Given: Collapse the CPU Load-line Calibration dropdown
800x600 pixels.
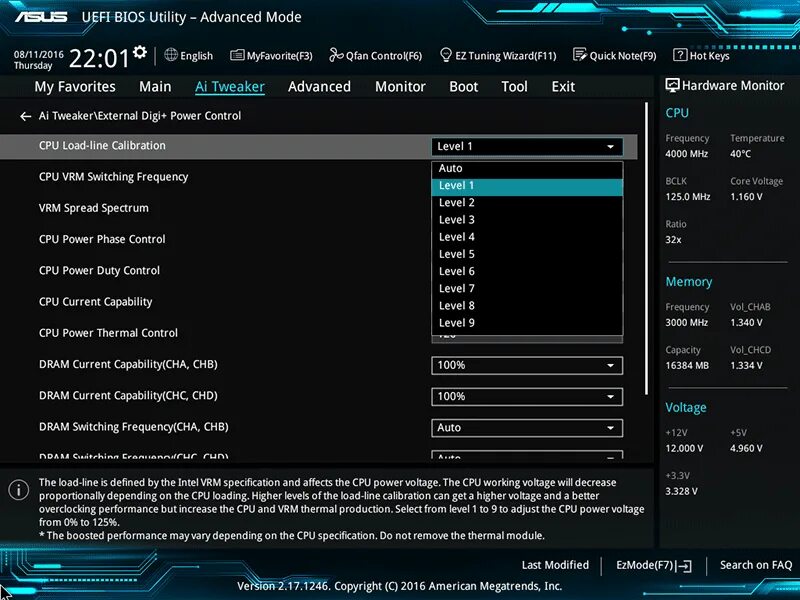Looking at the screenshot, I should [x=527, y=146].
